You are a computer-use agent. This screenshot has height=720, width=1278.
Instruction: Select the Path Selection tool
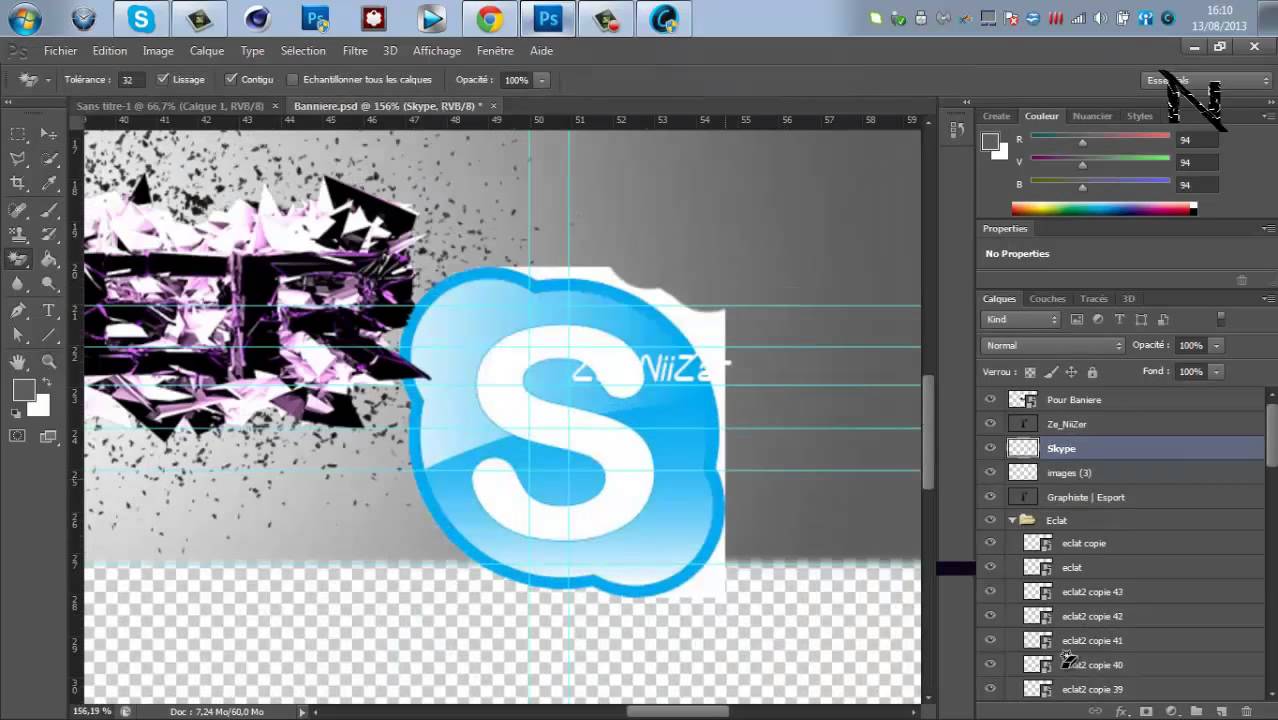click(x=18, y=336)
